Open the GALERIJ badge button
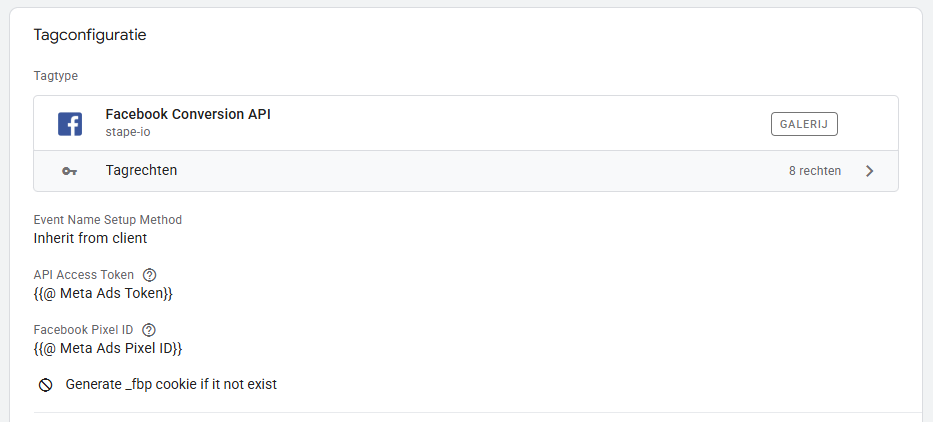 click(x=804, y=124)
